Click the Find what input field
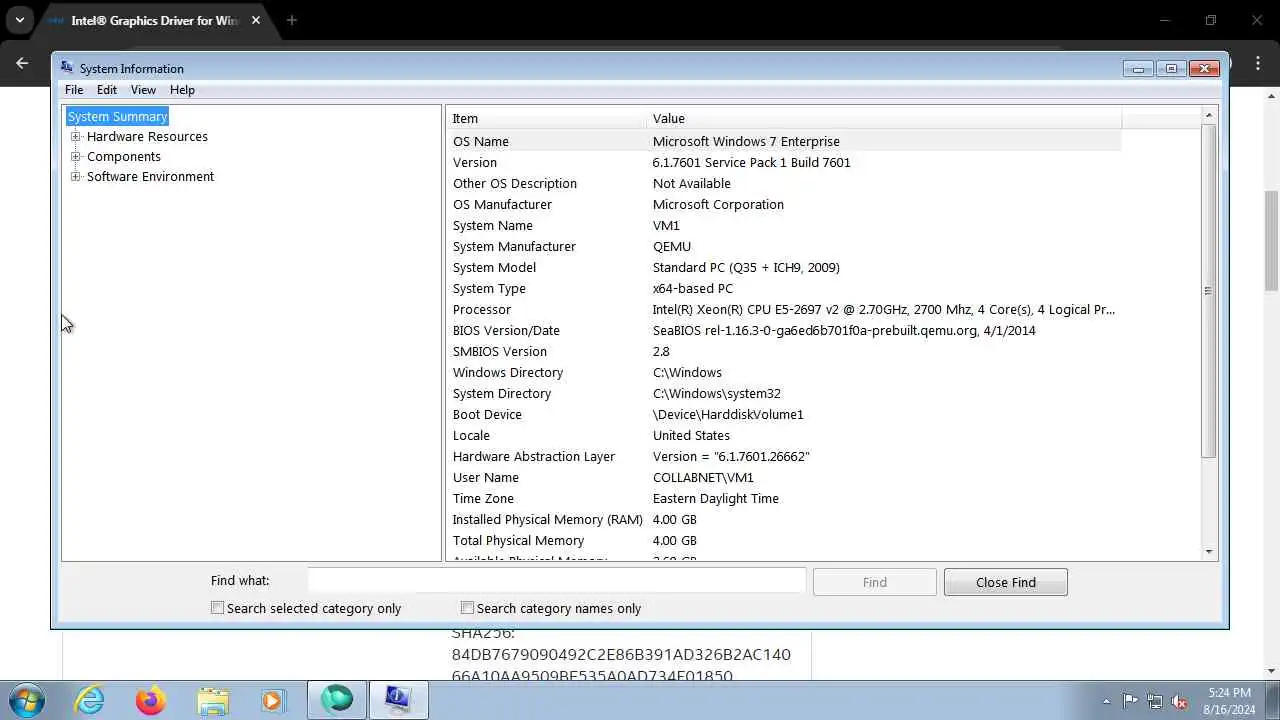 coord(556,580)
